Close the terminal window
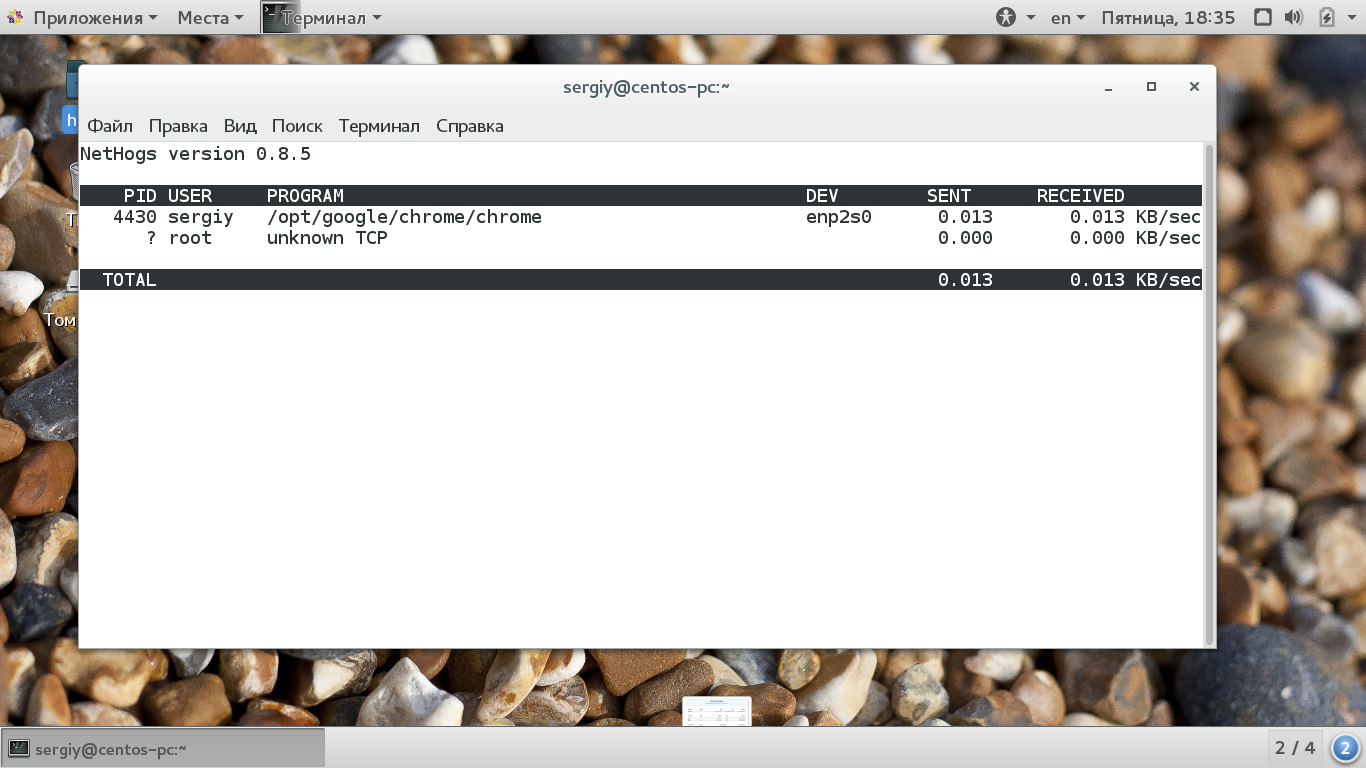Image resolution: width=1366 pixels, height=768 pixels. pos(1194,87)
